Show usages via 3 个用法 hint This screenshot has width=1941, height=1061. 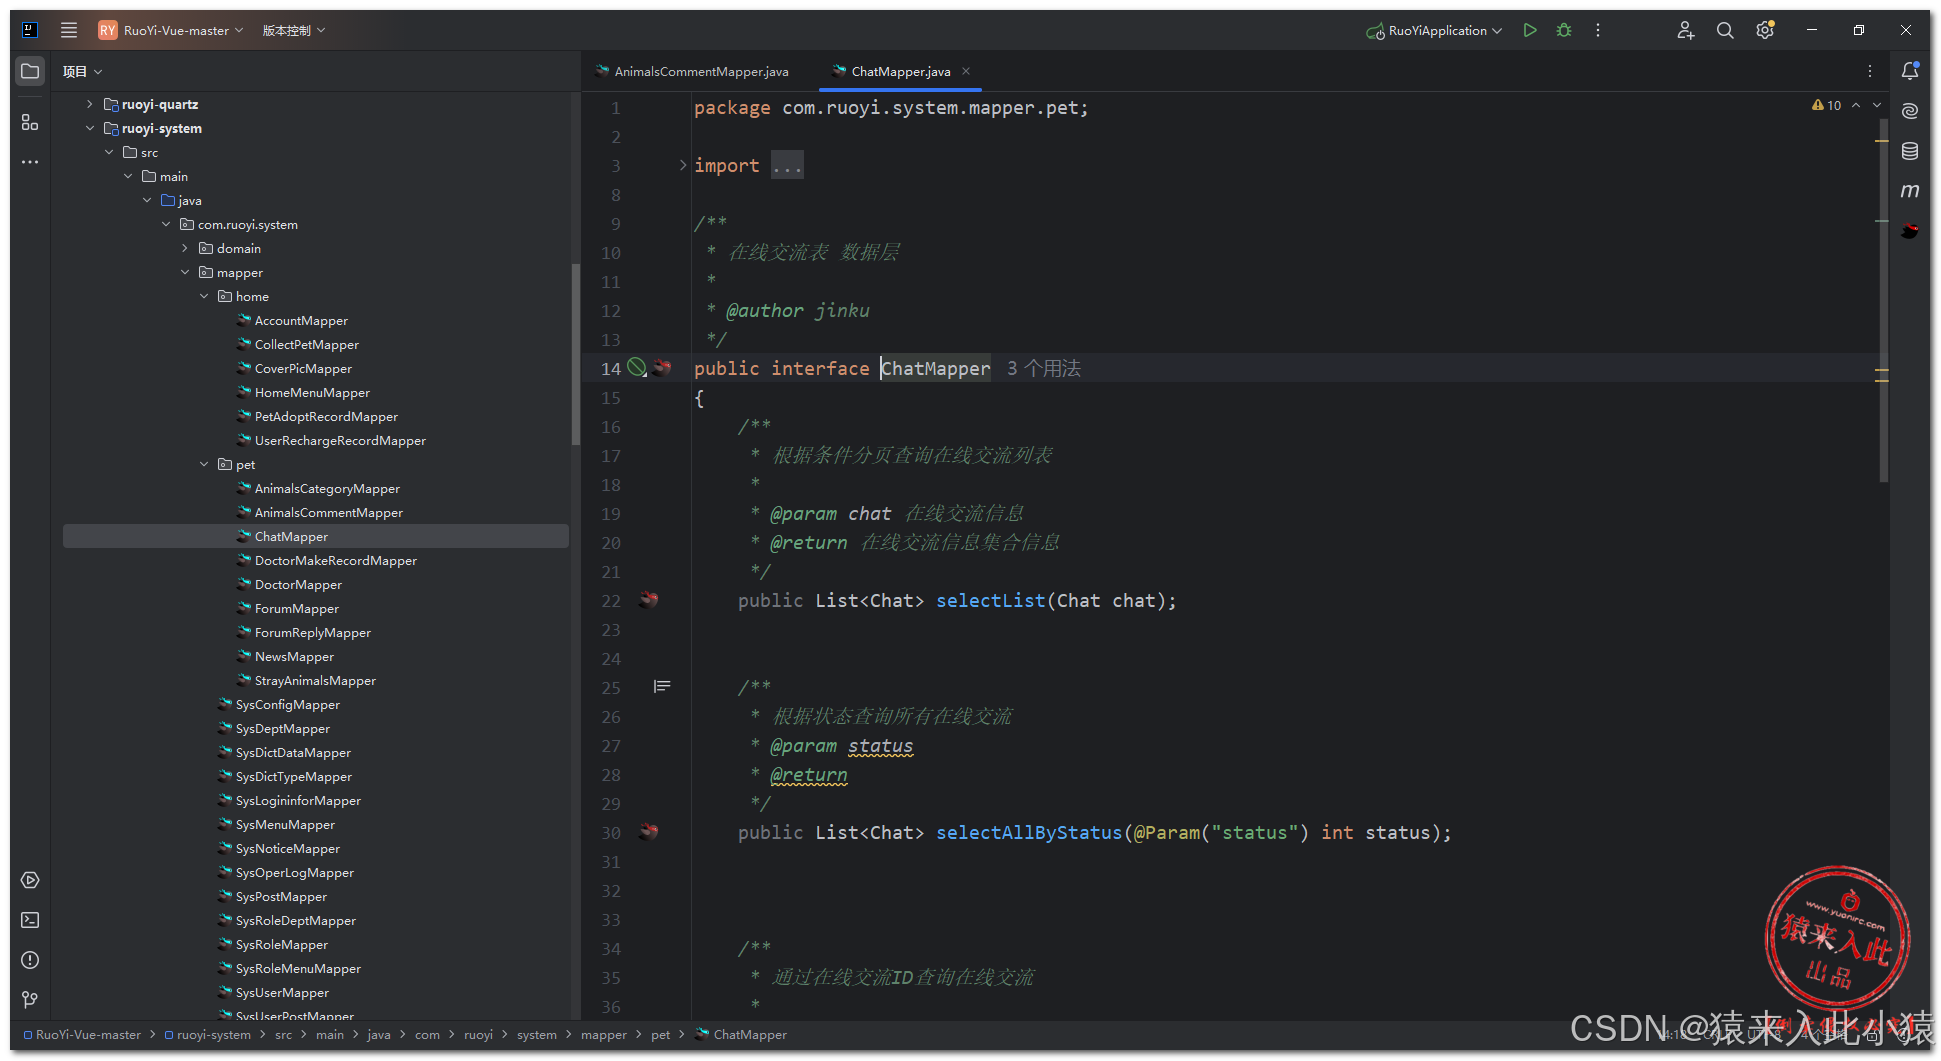(1043, 368)
